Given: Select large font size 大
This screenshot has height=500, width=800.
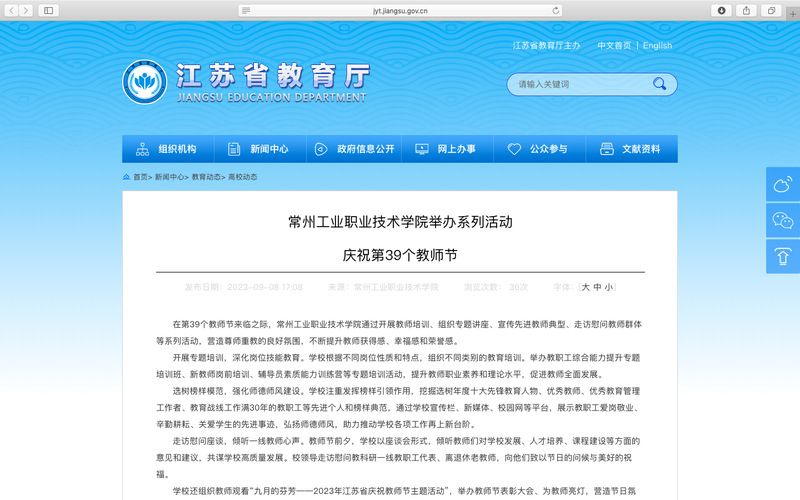Looking at the screenshot, I should [586, 287].
